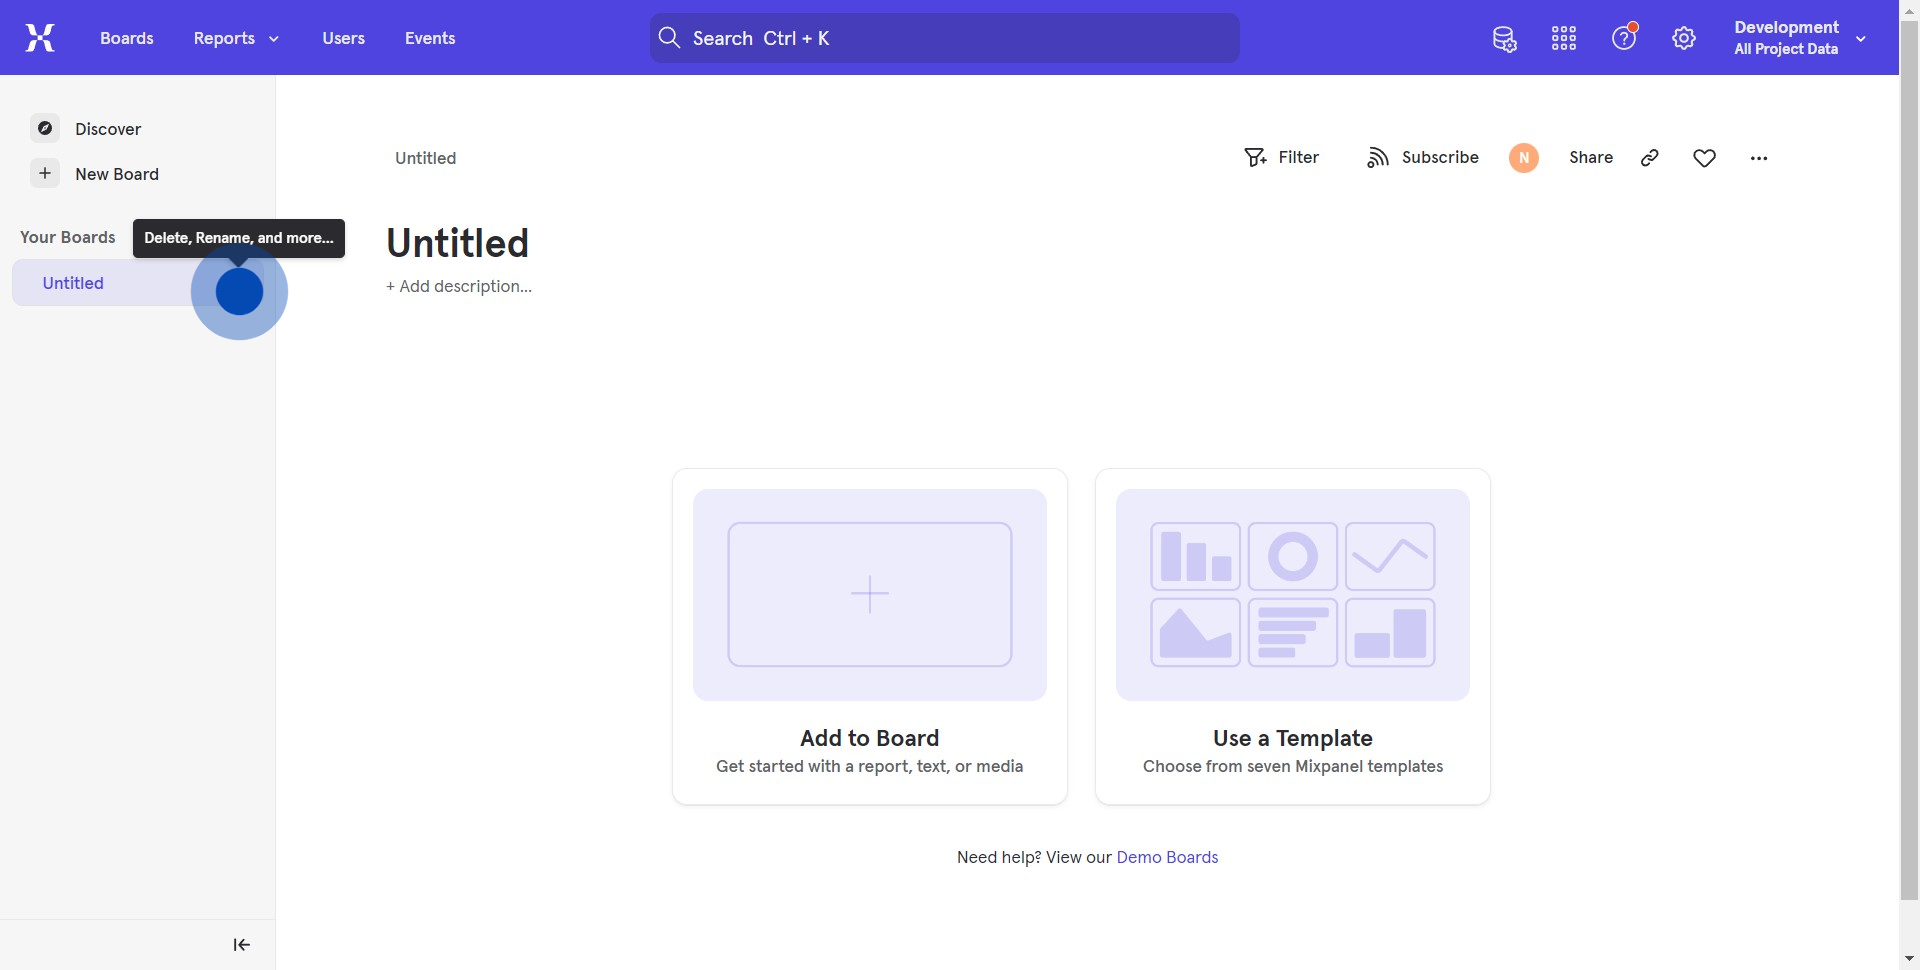Open the Events menu item
Image resolution: width=1920 pixels, height=970 pixels.
tap(430, 38)
